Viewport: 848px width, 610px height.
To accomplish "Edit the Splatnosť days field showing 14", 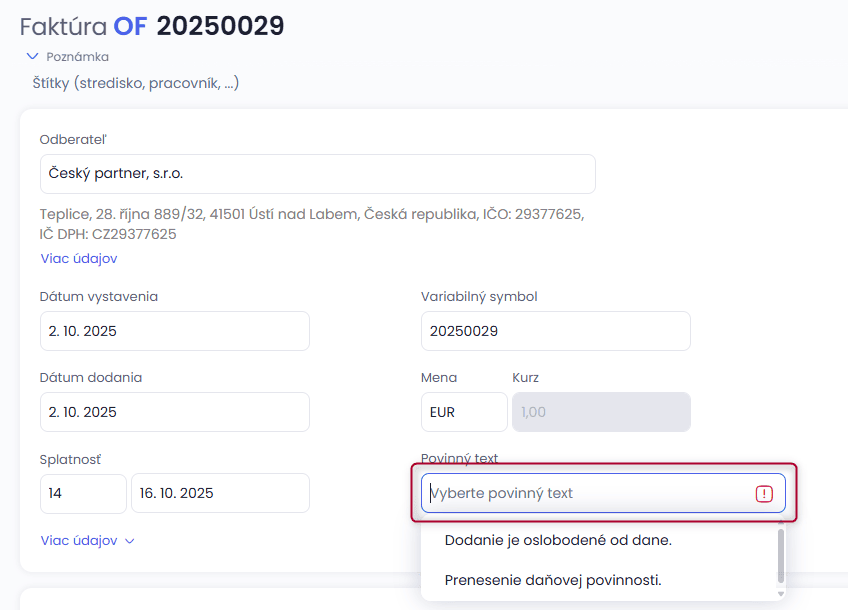I will pyautogui.click(x=83, y=493).
